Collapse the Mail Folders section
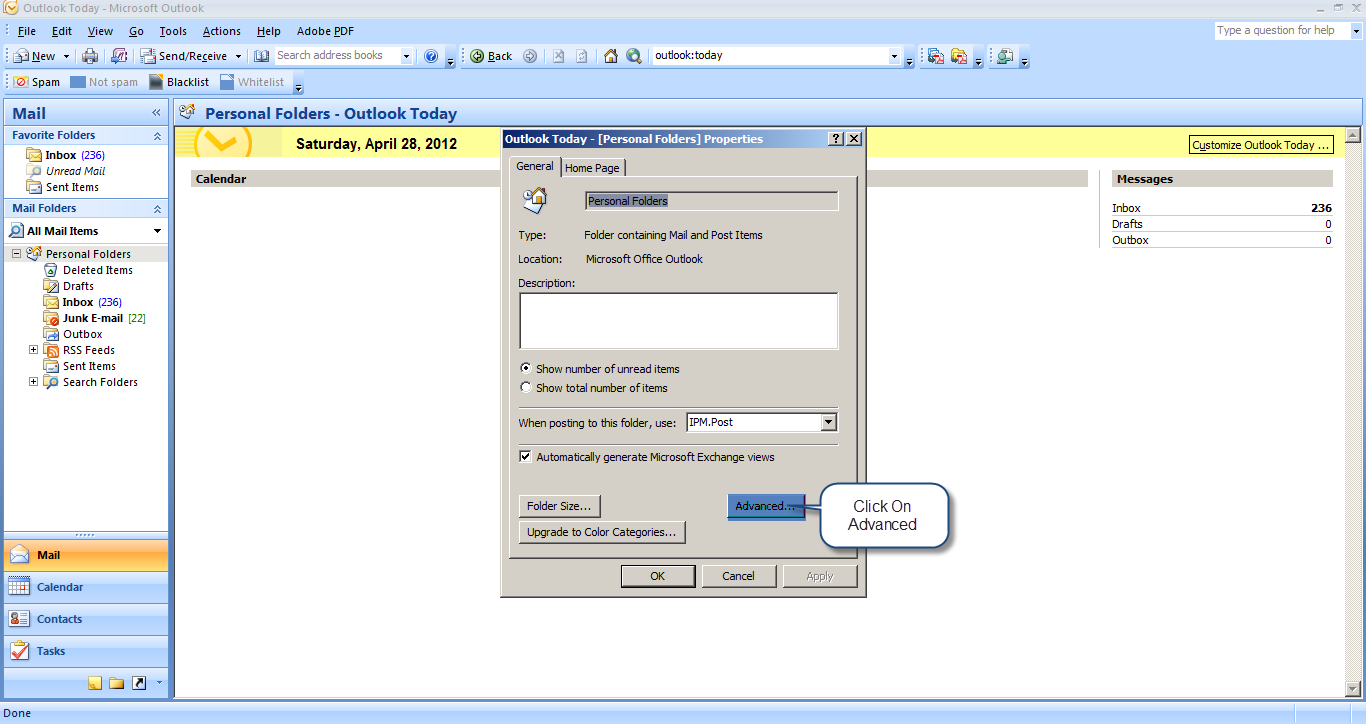 pyautogui.click(x=157, y=208)
